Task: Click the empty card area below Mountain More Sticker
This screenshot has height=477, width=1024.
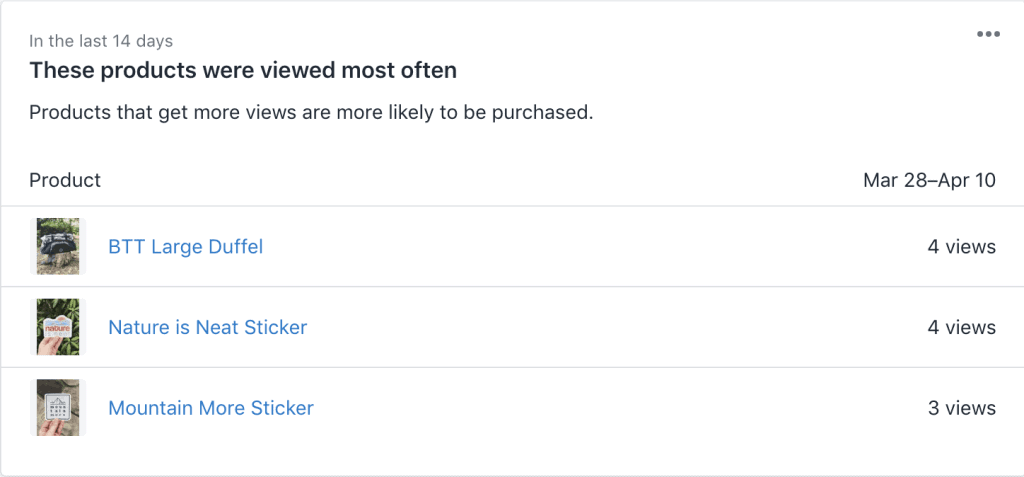Action: tap(512, 461)
